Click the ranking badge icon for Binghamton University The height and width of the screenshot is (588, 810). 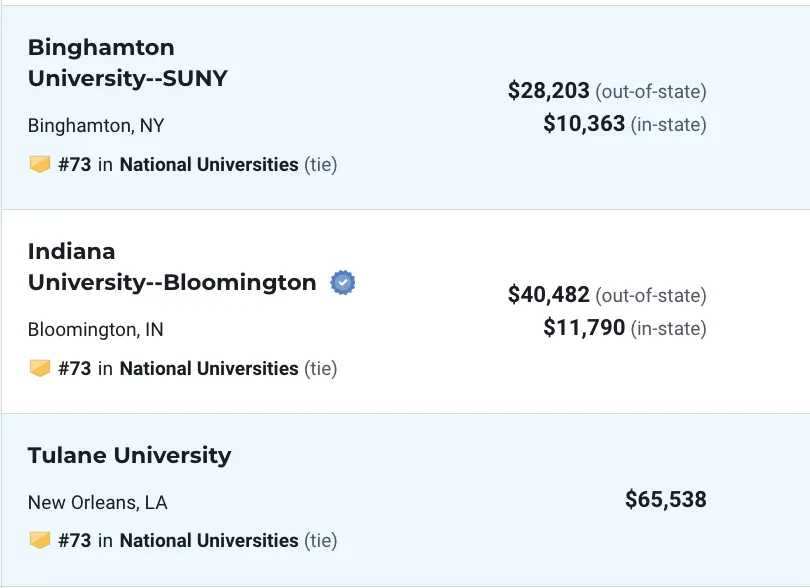pos(39,164)
